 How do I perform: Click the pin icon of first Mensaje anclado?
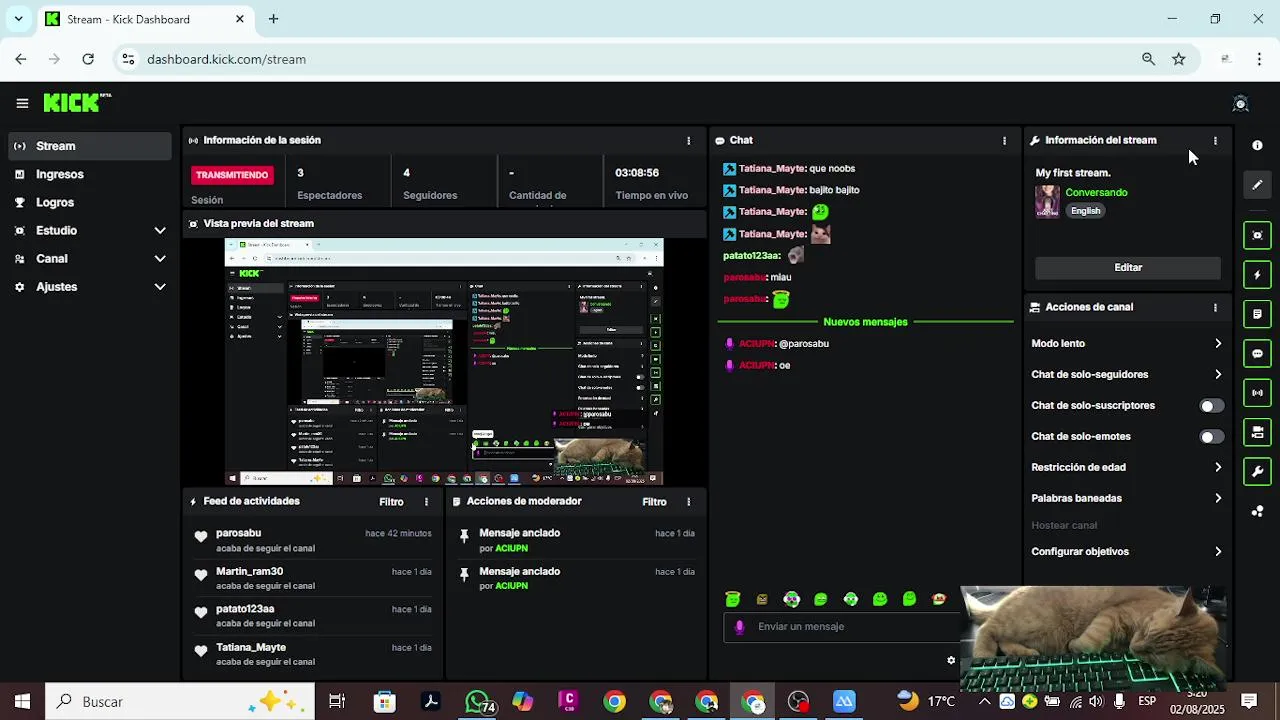(464, 537)
